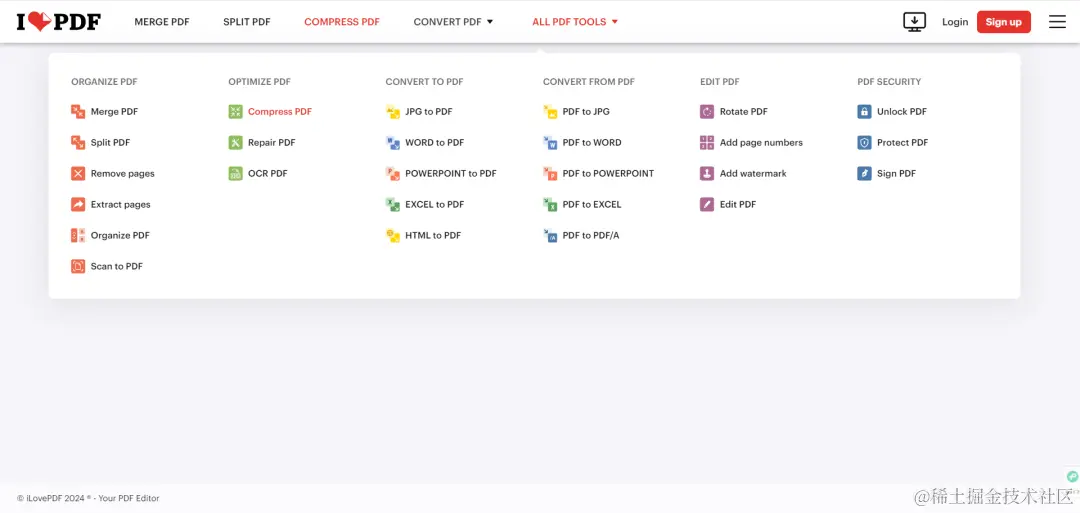1080x513 pixels.
Task: Click the Add page numbers icon
Action: [x=707, y=143]
